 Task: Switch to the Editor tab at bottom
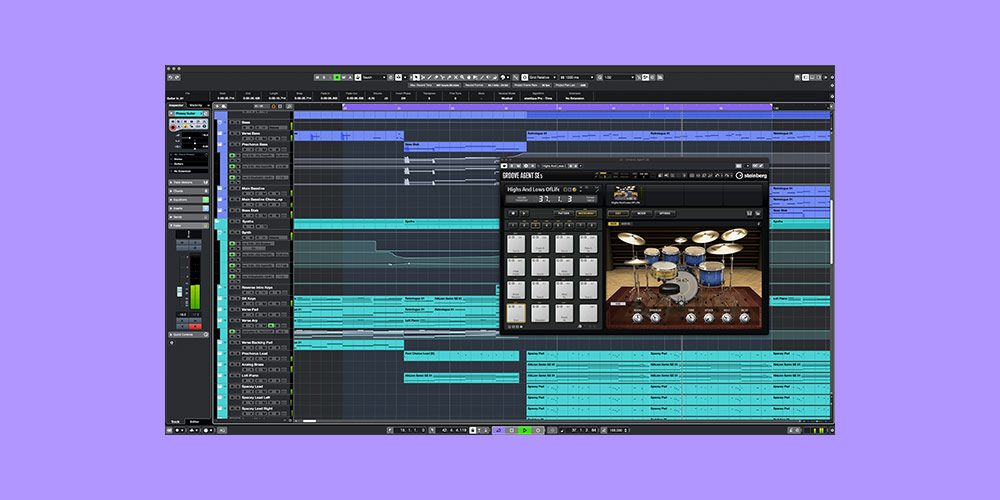click(195, 422)
